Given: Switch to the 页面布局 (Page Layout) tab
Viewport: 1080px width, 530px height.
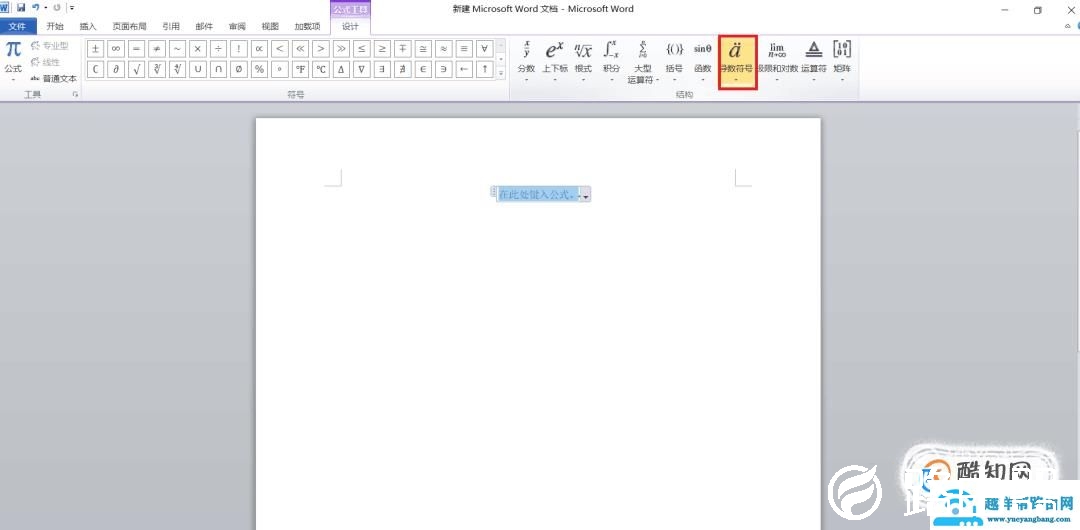Looking at the screenshot, I should [x=129, y=26].
